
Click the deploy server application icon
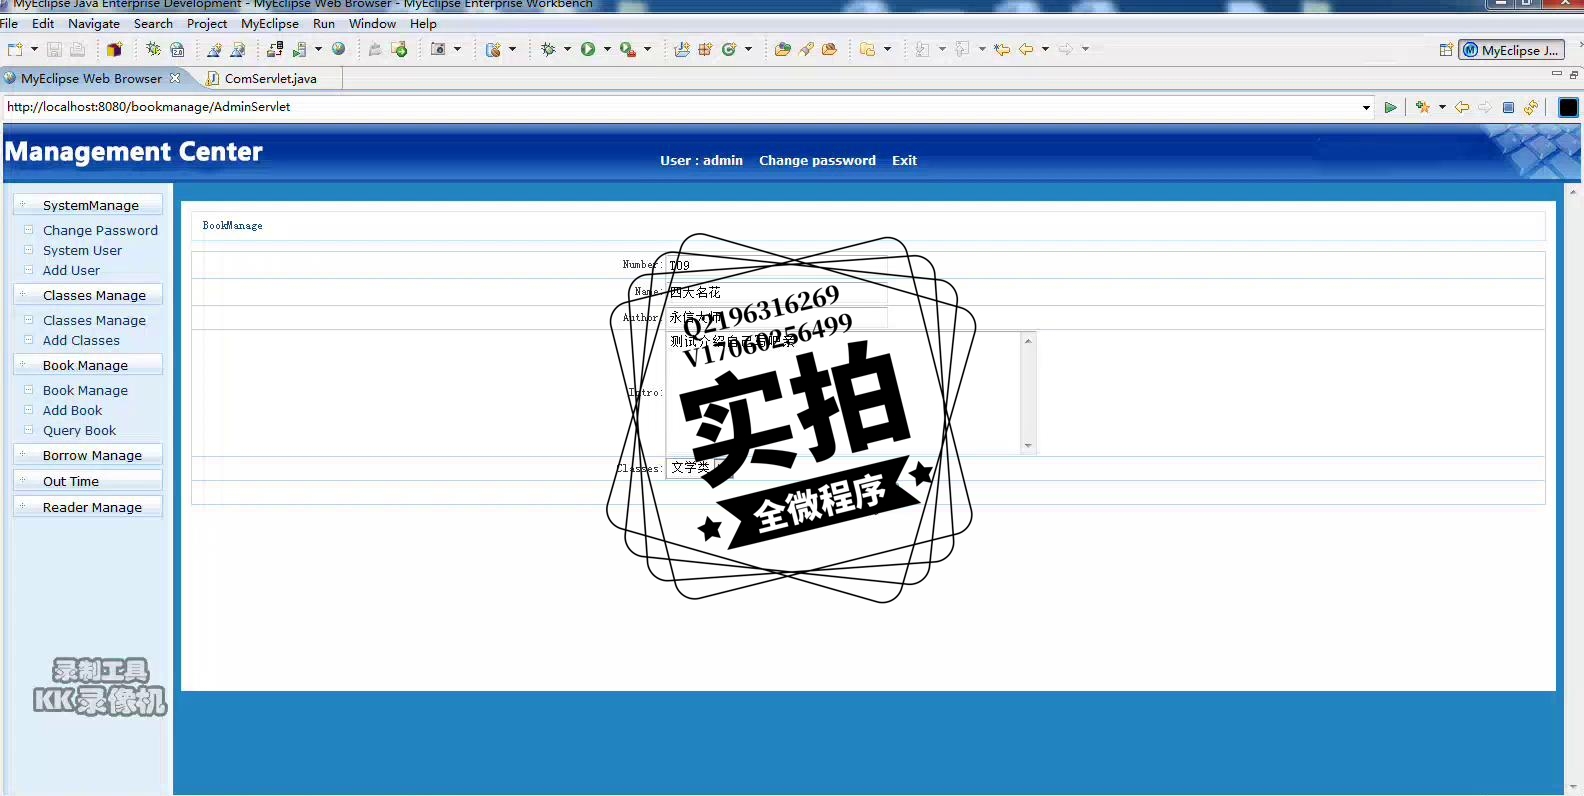tap(275, 49)
